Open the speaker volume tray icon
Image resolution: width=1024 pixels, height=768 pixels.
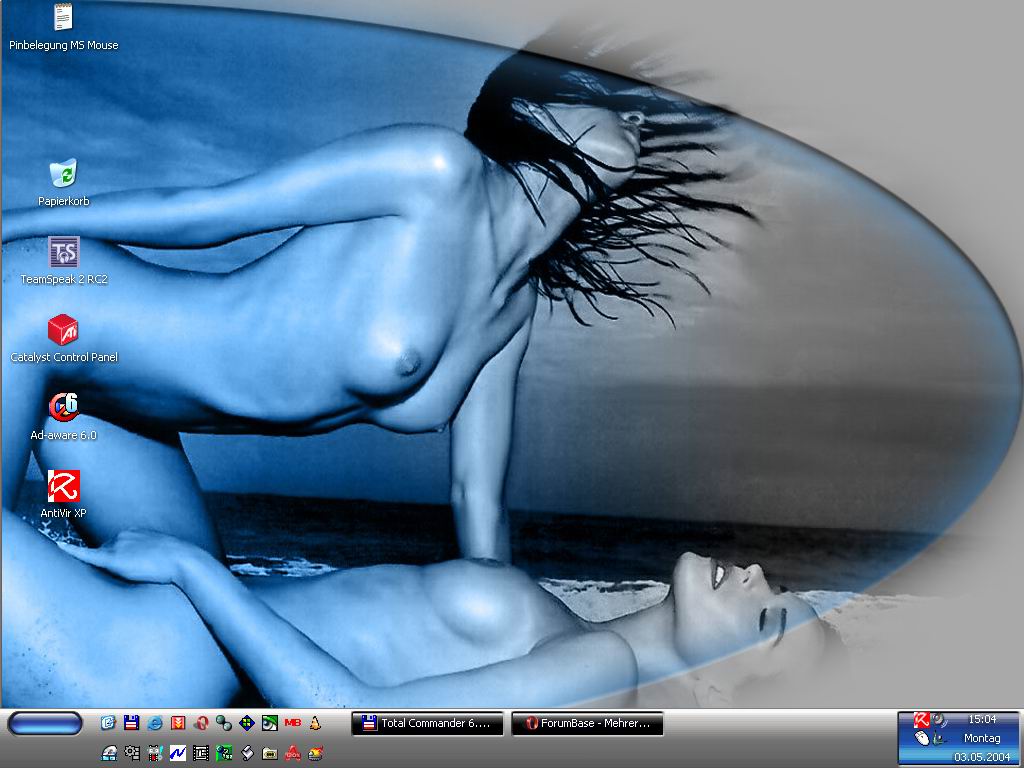(x=938, y=720)
